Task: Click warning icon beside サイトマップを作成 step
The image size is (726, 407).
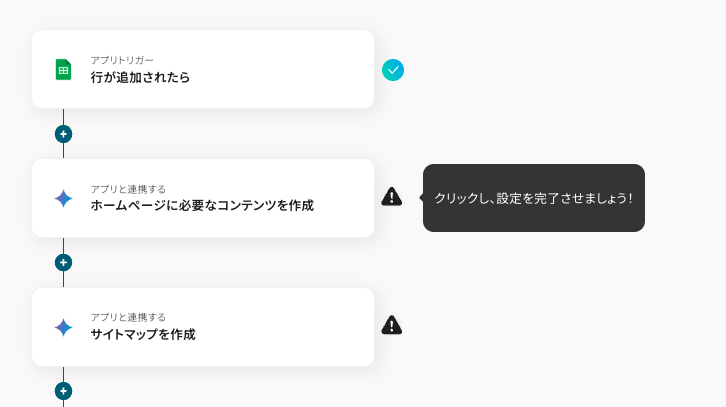Action: tap(392, 325)
